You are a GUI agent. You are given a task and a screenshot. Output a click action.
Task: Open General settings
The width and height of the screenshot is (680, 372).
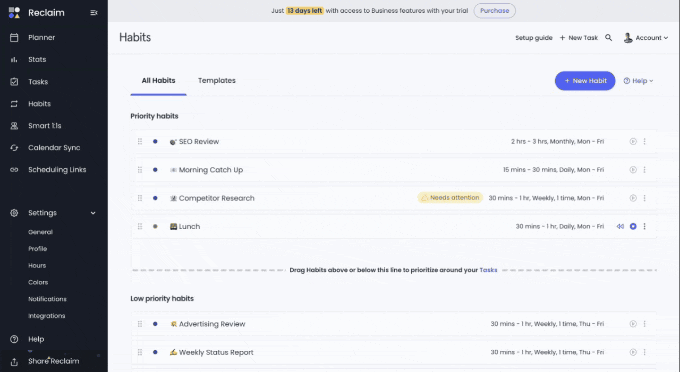click(40, 232)
